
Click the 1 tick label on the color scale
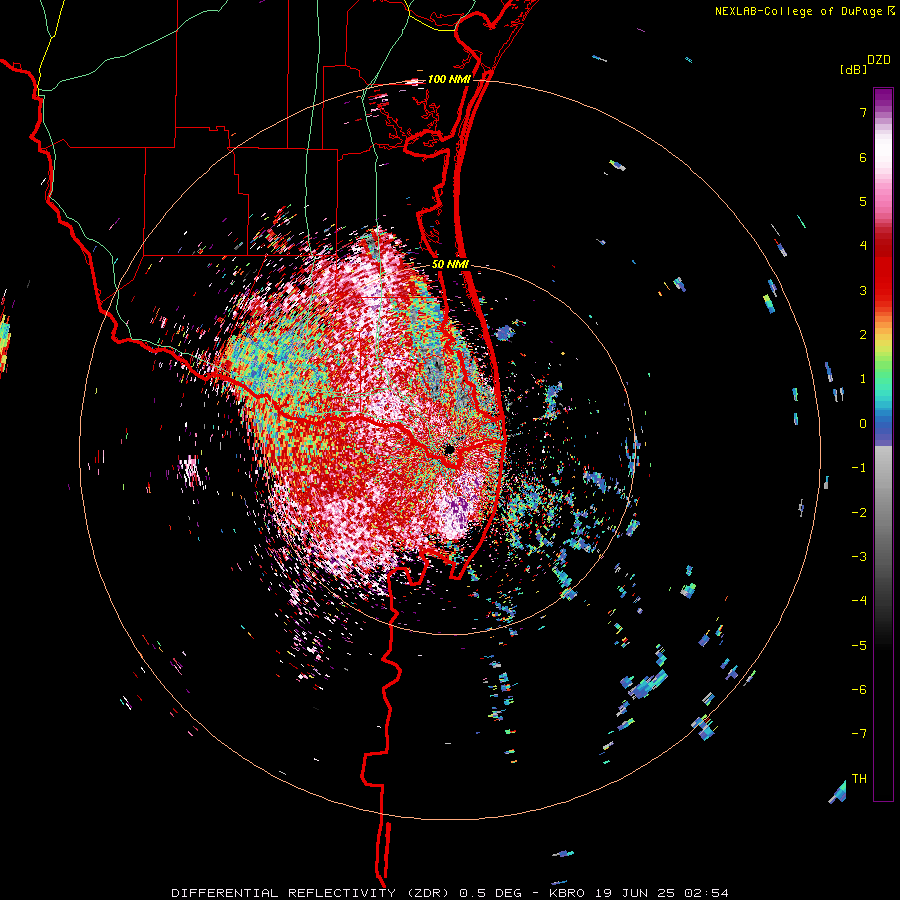pos(863,379)
